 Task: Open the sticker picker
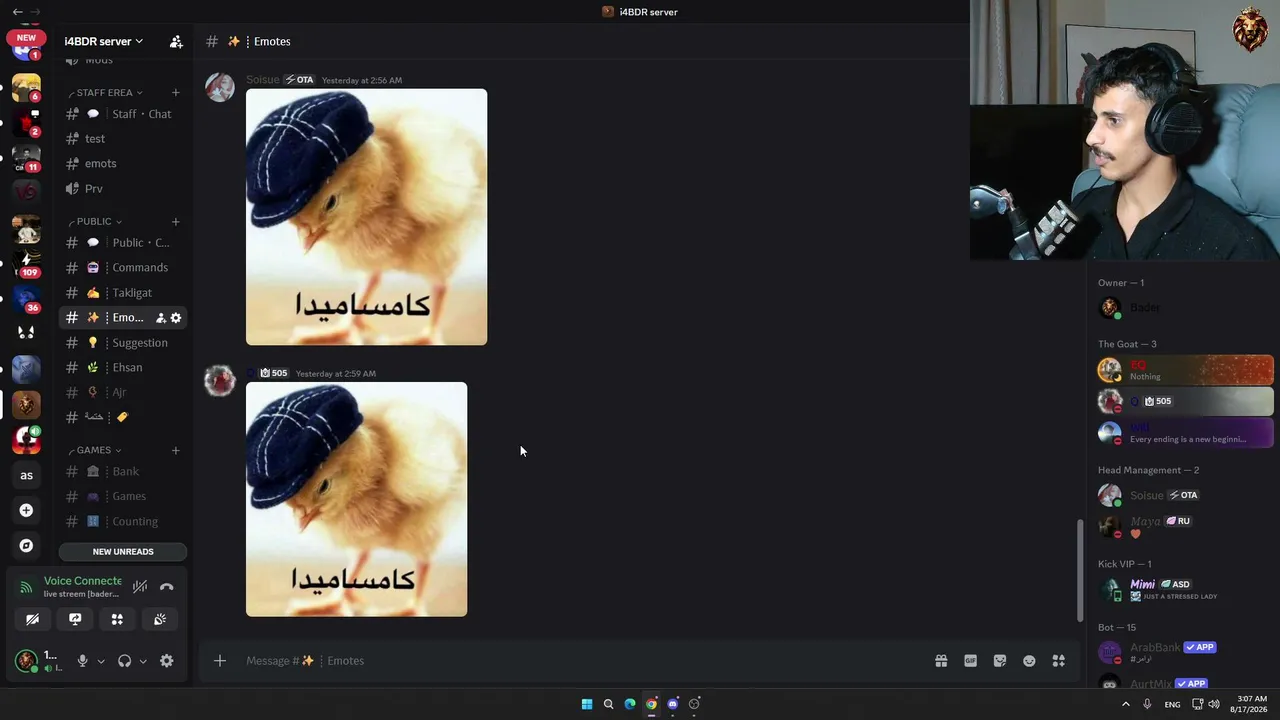1000,661
